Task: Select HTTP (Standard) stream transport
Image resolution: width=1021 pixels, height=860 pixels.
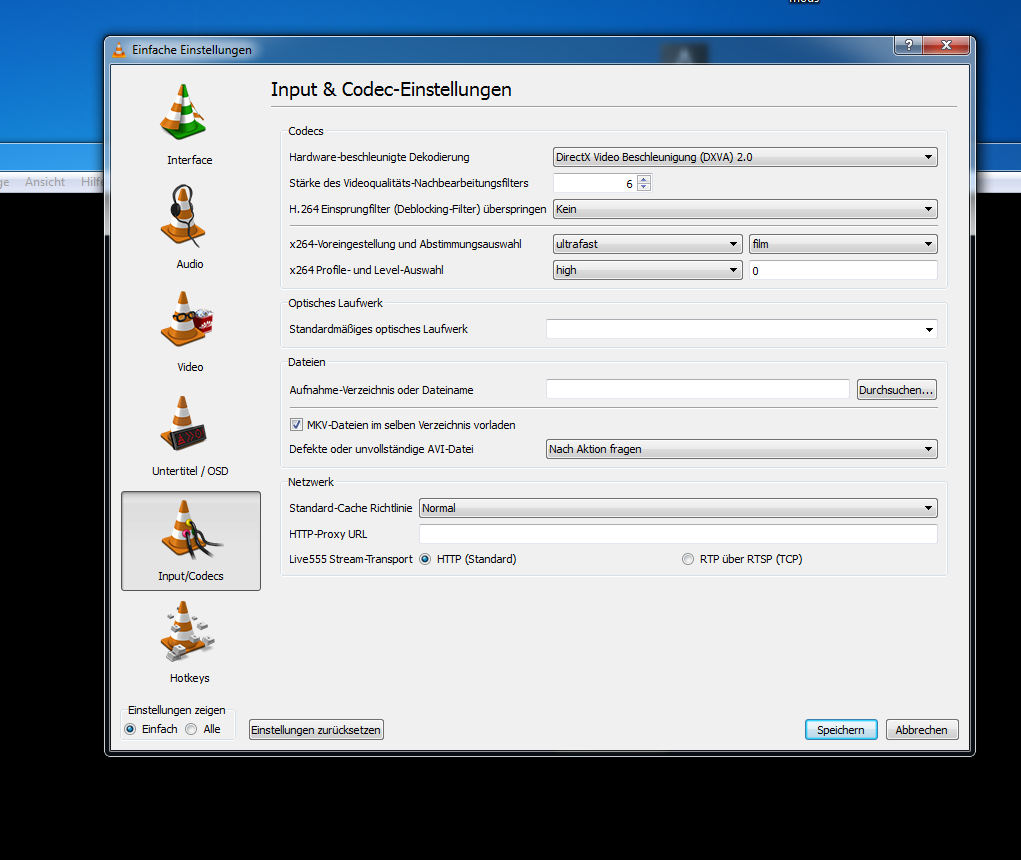Action: (425, 559)
